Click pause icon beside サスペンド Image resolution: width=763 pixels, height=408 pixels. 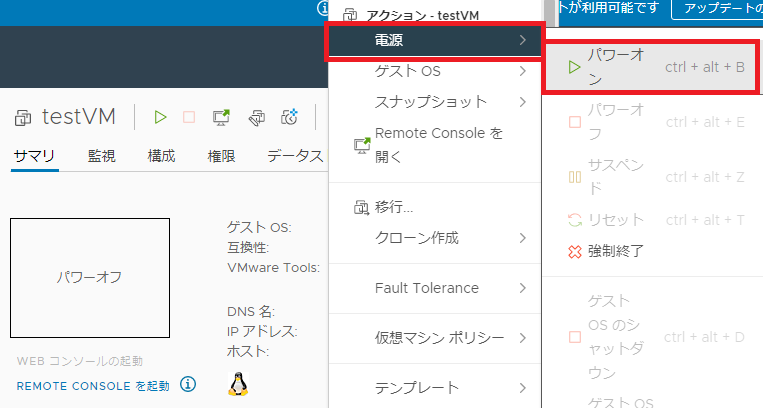click(x=575, y=177)
